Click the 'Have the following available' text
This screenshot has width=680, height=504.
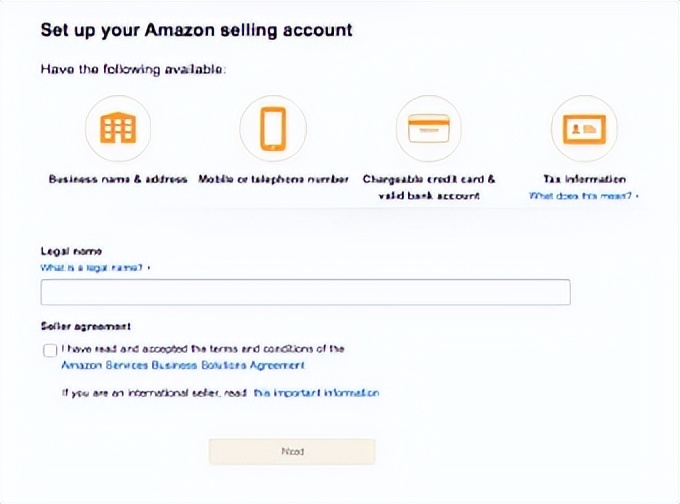133,69
